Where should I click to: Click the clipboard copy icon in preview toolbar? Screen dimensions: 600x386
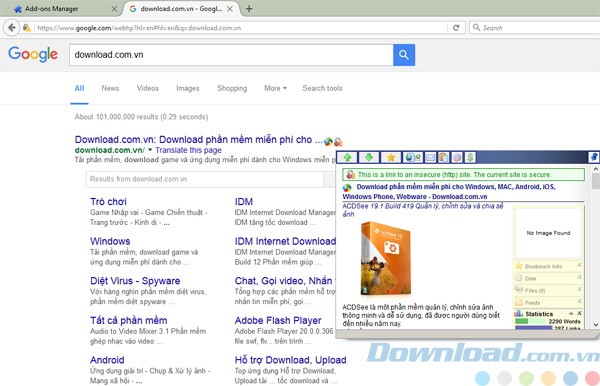pyautogui.click(x=443, y=157)
